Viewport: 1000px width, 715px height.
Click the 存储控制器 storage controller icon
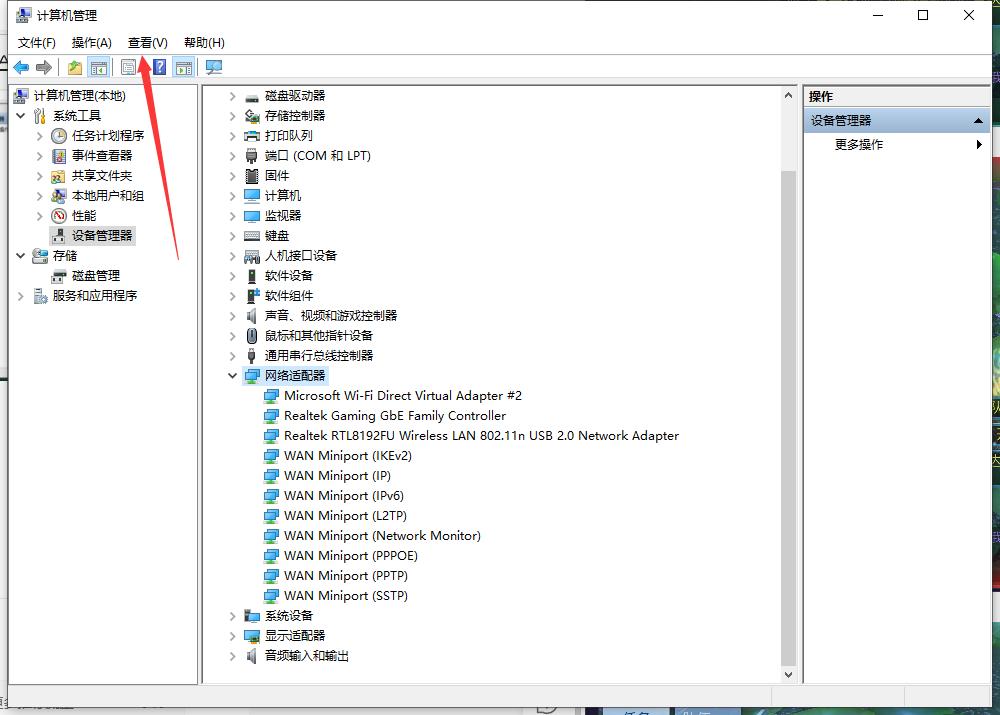click(x=252, y=116)
